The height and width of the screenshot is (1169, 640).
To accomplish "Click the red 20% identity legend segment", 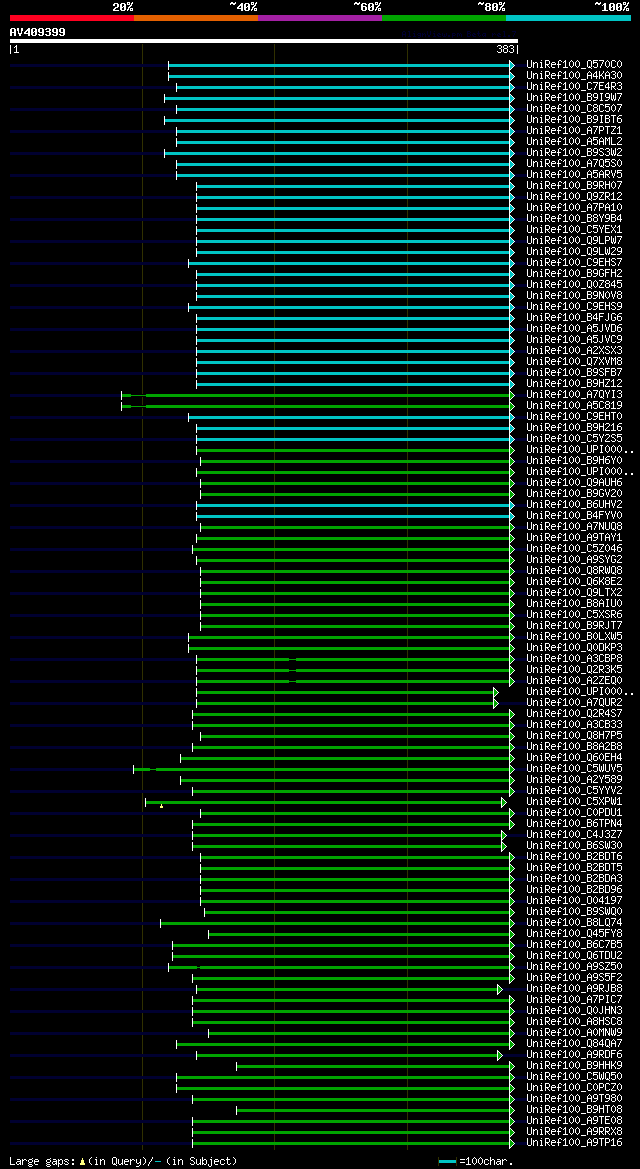I will [72, 17].
